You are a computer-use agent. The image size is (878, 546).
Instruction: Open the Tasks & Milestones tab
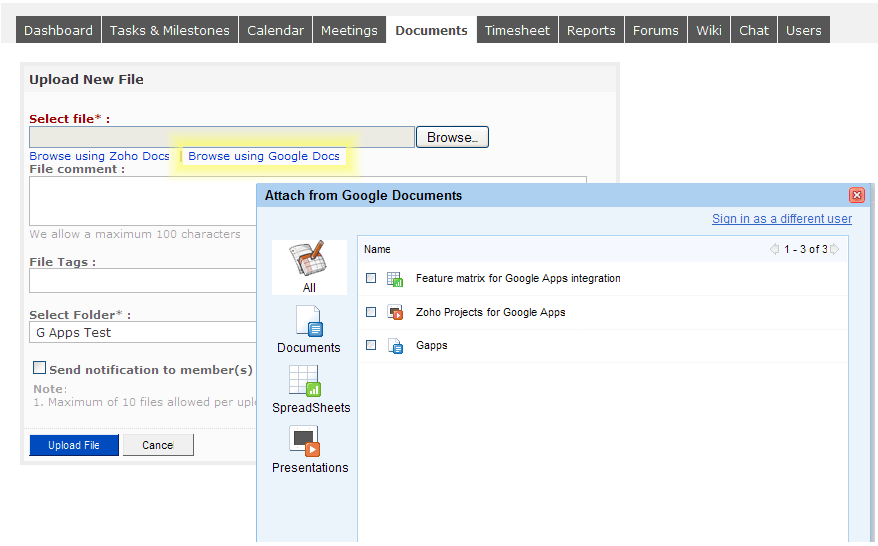[170, 30]
